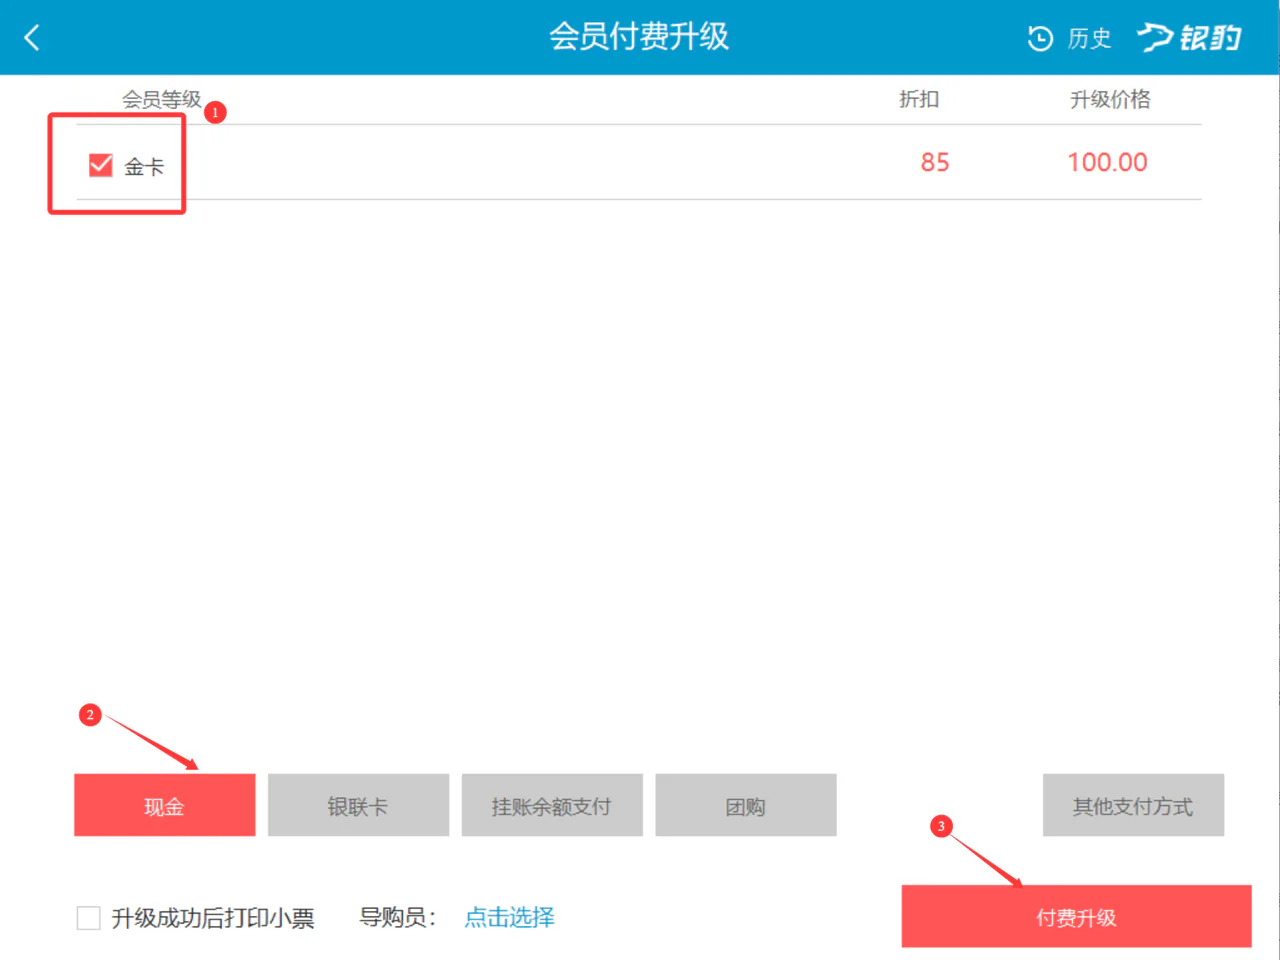Click the upgrade price 100.00
This screenshot has width=1280, height=960.
(1108, 162)
